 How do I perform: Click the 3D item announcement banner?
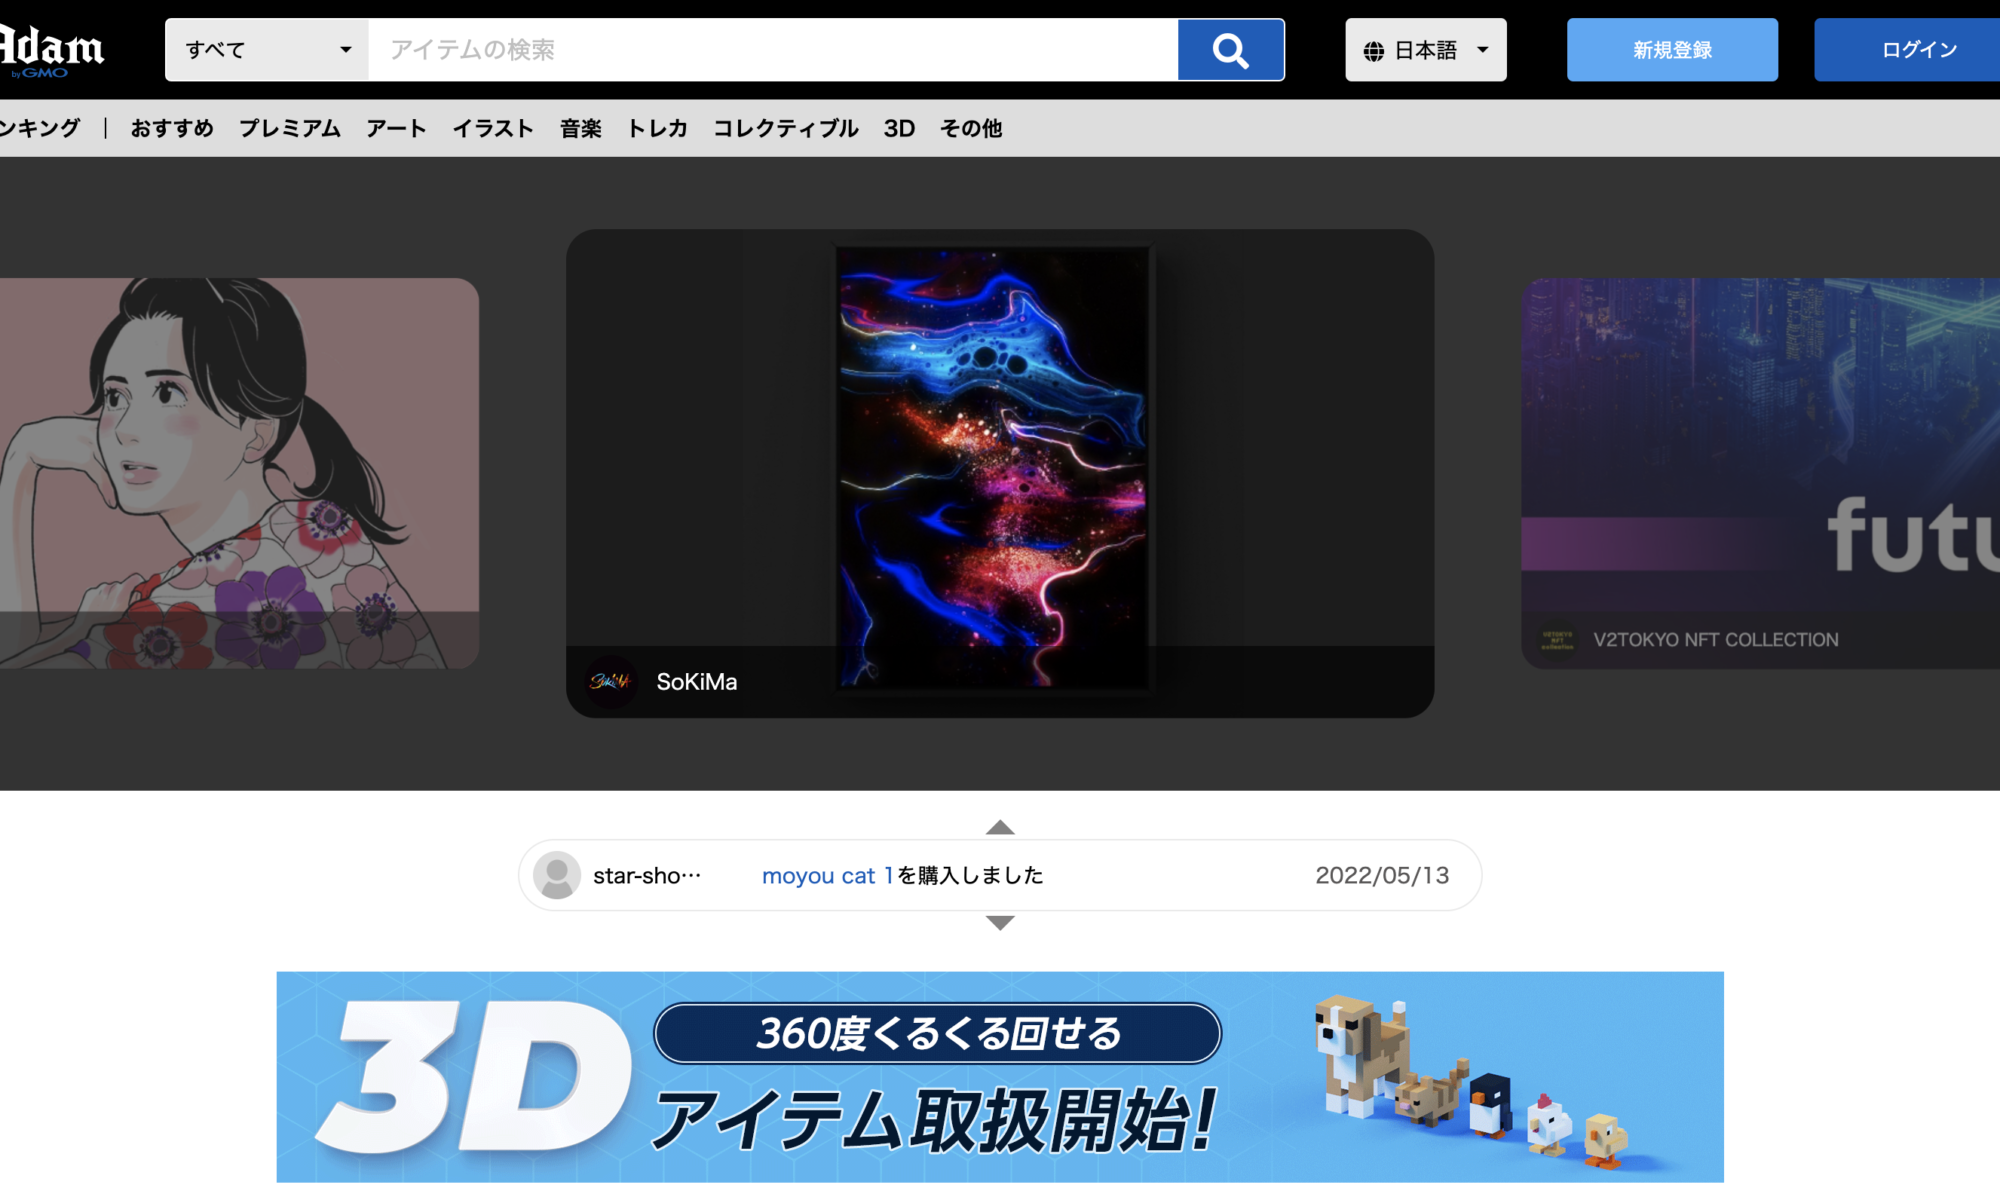pos(1000,1075)
